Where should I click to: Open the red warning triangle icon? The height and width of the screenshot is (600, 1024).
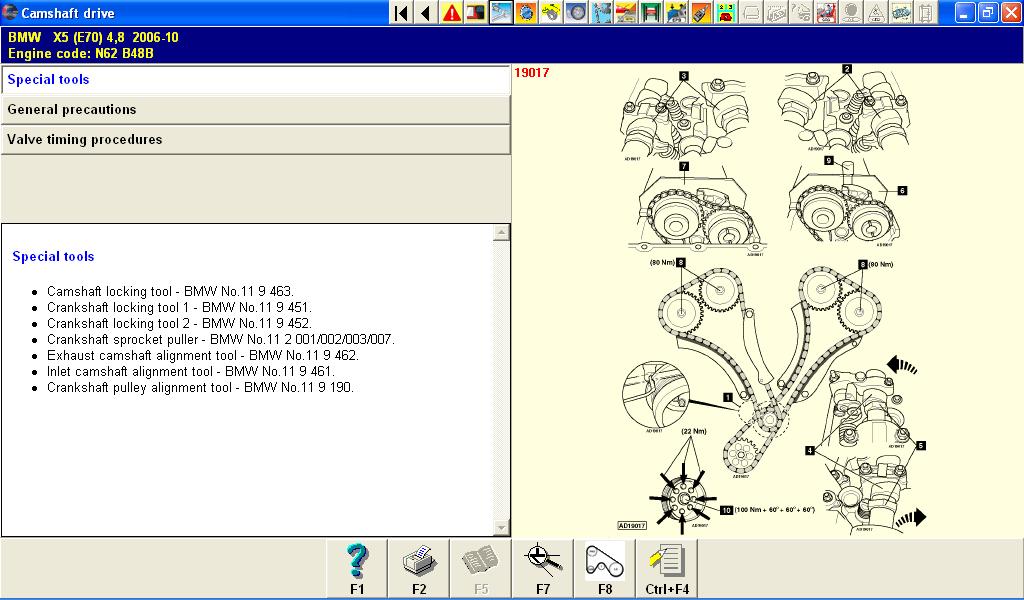coord(451,12)
